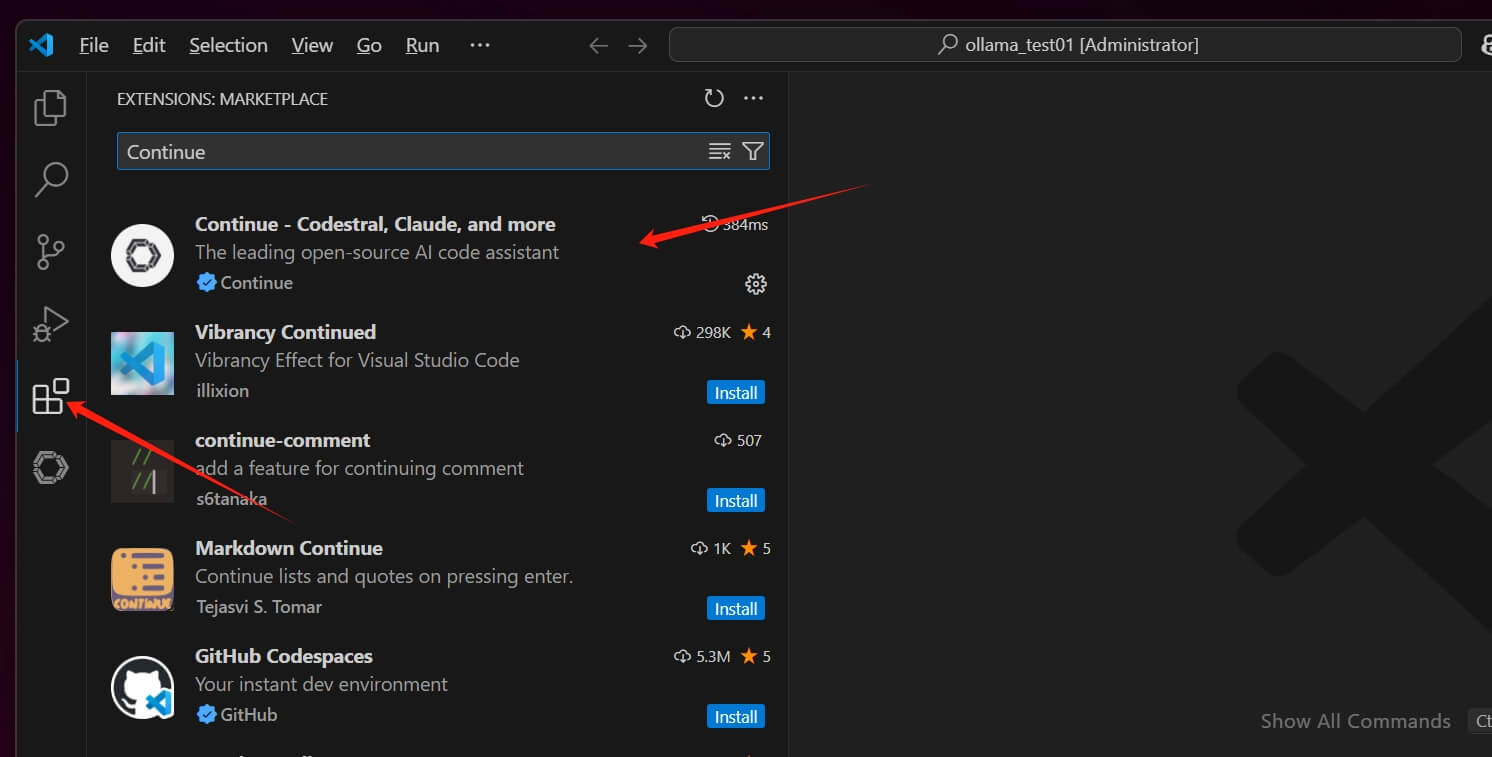Open the Go menu
Screen dimensions: 1492x757
369,45
